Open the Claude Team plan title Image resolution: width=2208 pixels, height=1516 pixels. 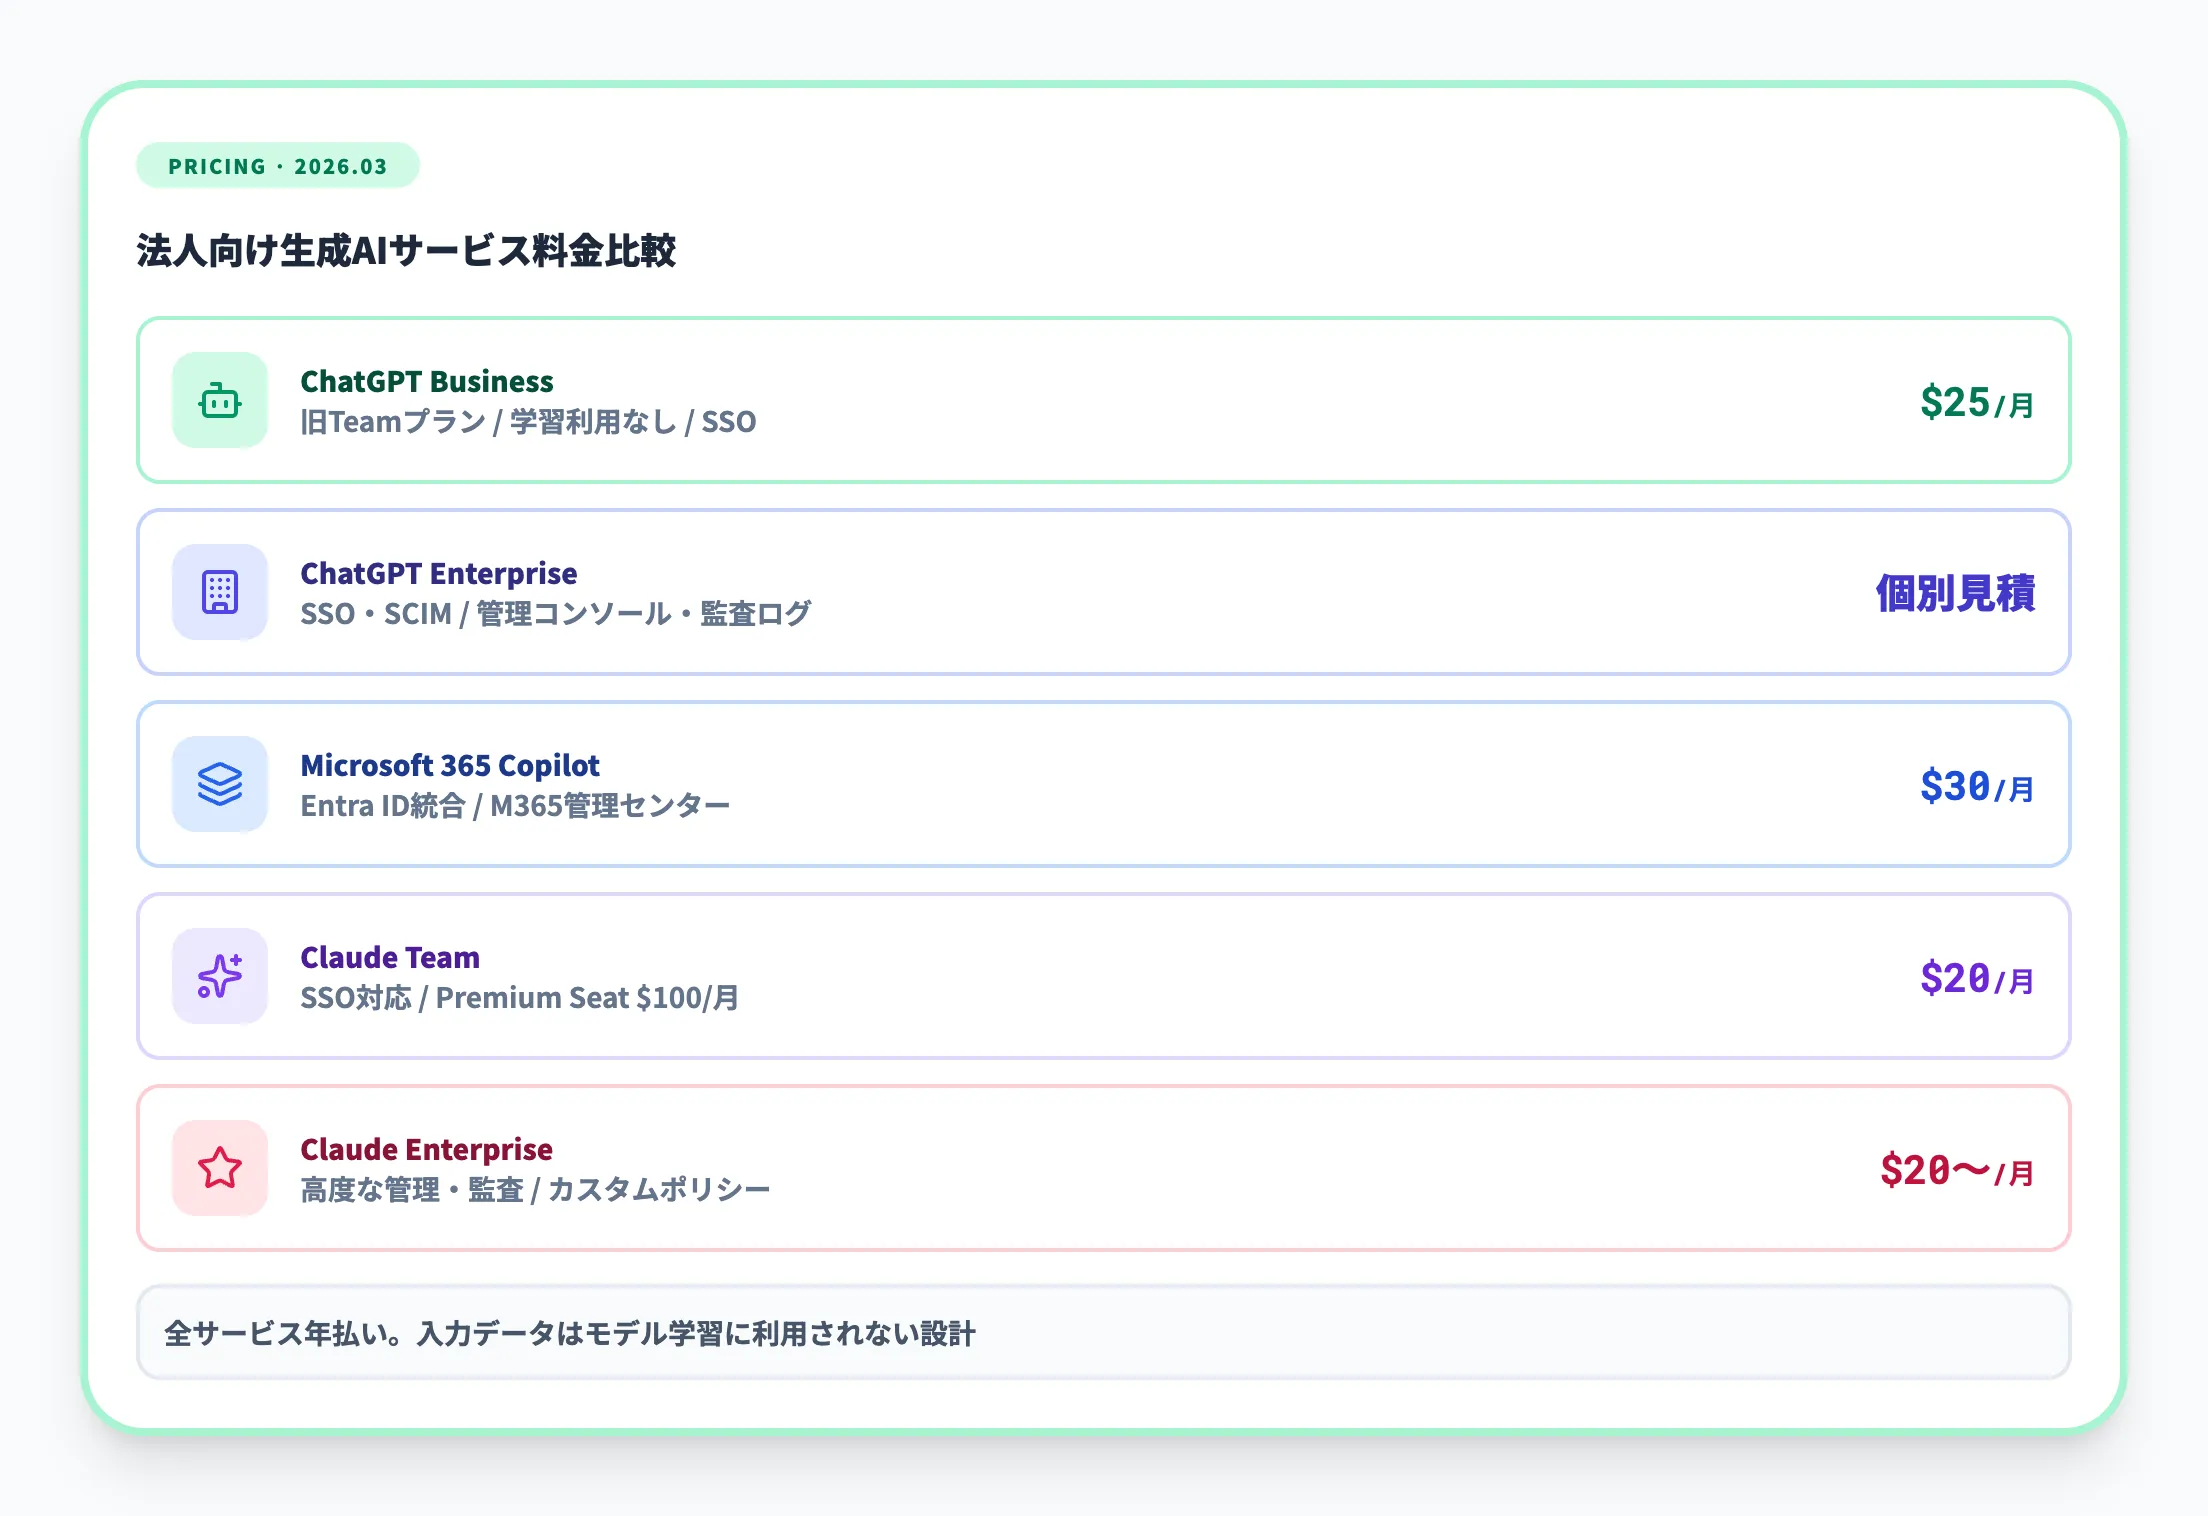coord(390,957)
